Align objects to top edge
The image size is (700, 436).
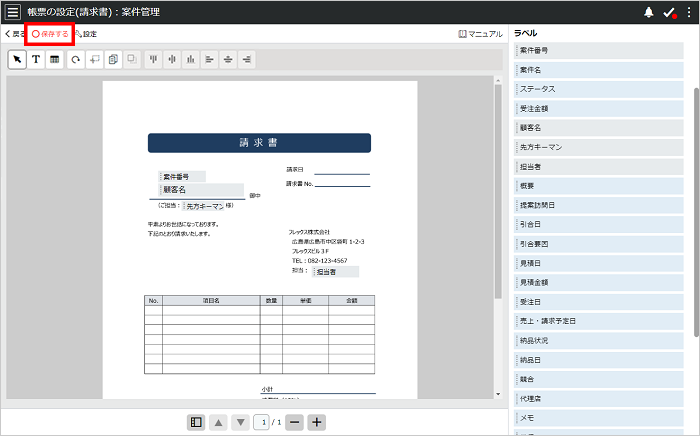(153, 59)
